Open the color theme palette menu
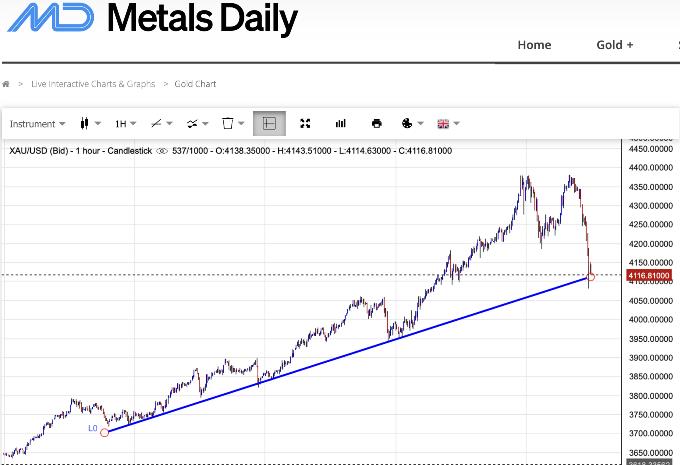Image resolution: width=680 pixels, height=465 pixels. (x=410, y=124)
